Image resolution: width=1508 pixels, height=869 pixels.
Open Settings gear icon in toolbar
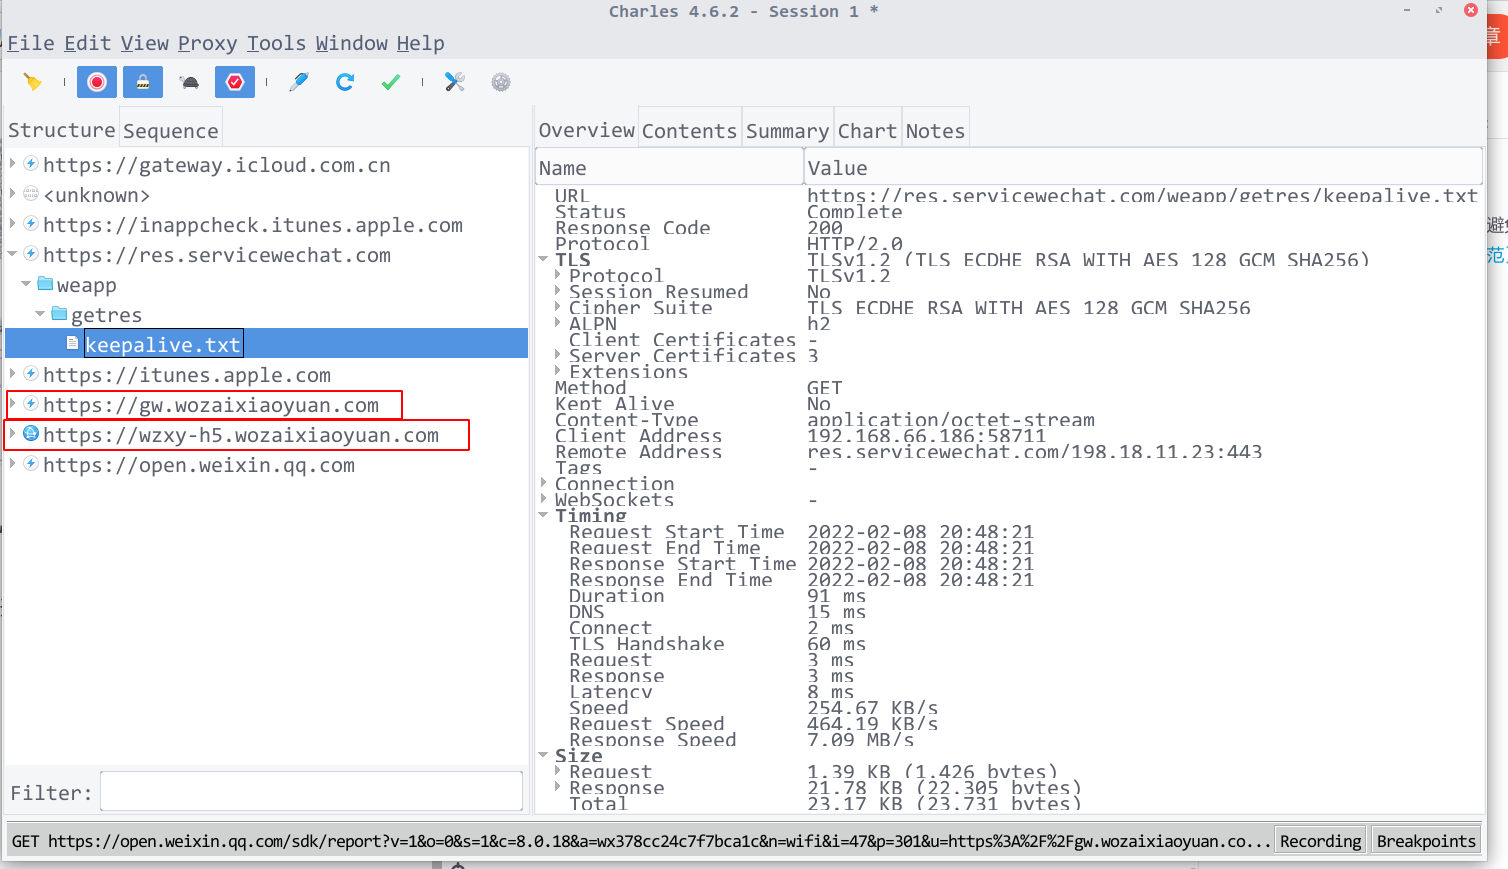coord(501,82)
